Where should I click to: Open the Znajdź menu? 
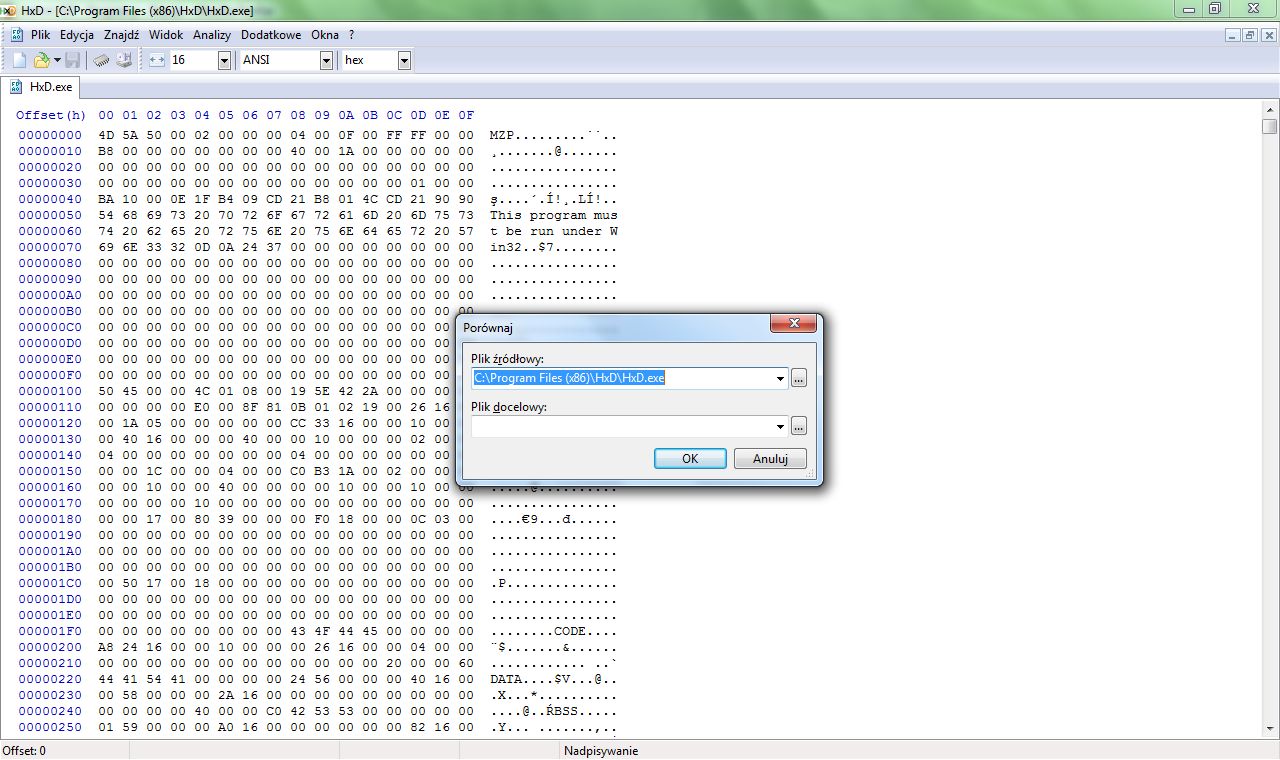[121, 34]
